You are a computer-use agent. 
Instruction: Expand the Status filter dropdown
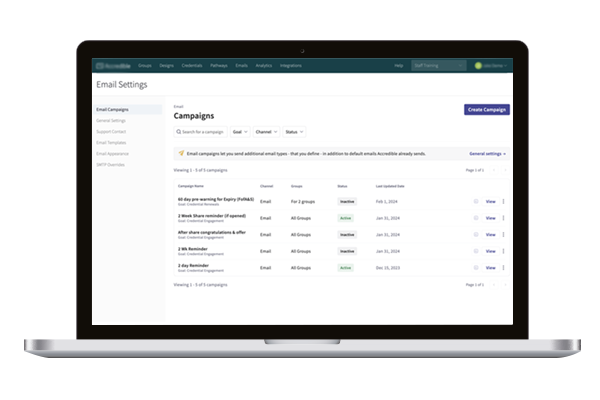pyautogui.click(x=294, y=131)
